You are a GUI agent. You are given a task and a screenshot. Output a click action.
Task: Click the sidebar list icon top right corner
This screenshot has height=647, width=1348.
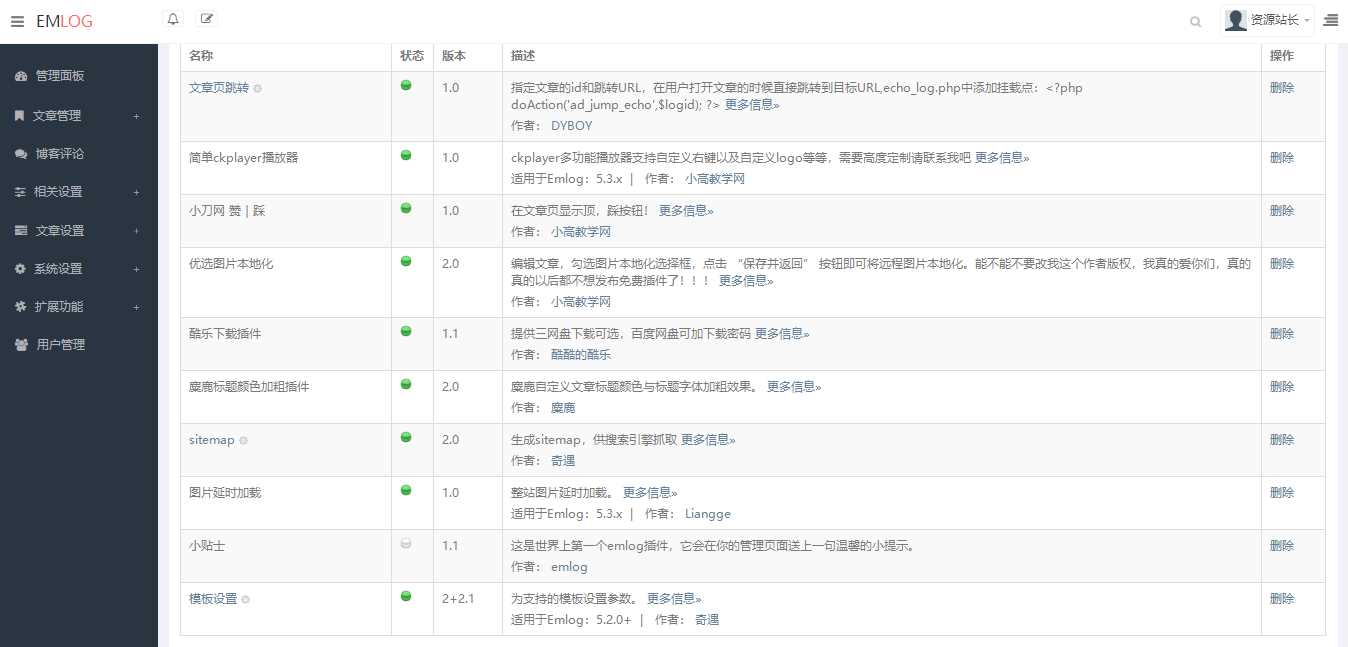[1330, 20]
